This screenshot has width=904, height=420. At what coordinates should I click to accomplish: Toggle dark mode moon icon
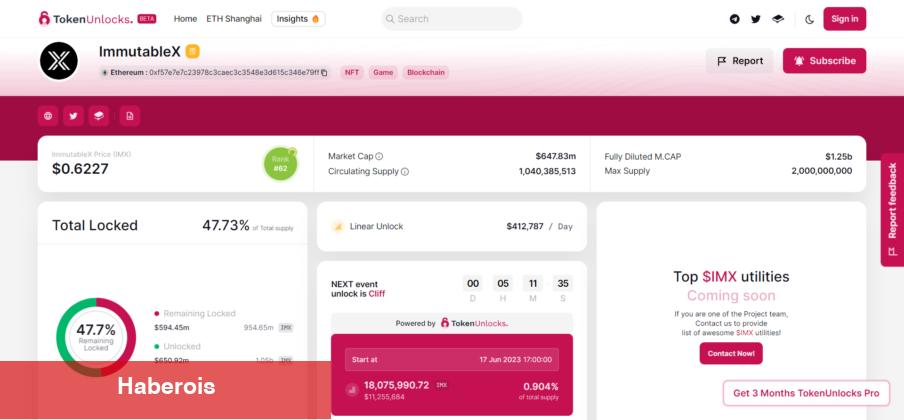(809, 19)
